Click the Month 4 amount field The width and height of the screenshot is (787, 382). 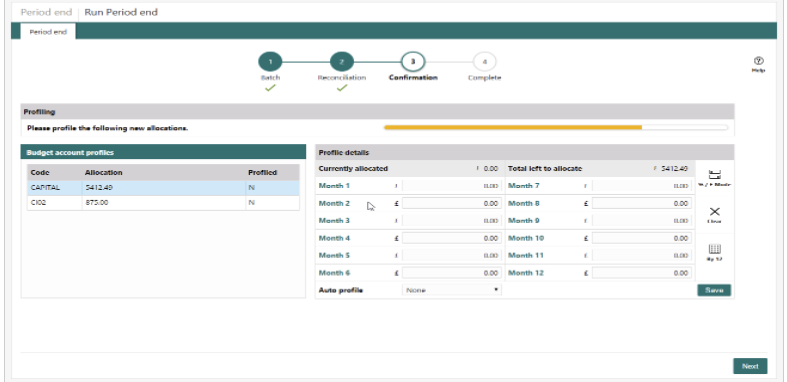[x=451, y=238]
